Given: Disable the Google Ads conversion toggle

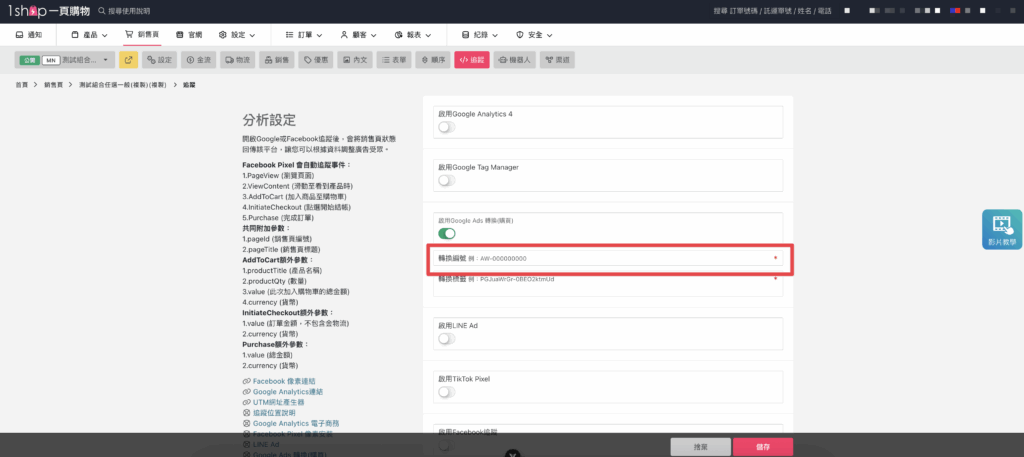Looking at the screenshot, I should click(x=446, y=233).
